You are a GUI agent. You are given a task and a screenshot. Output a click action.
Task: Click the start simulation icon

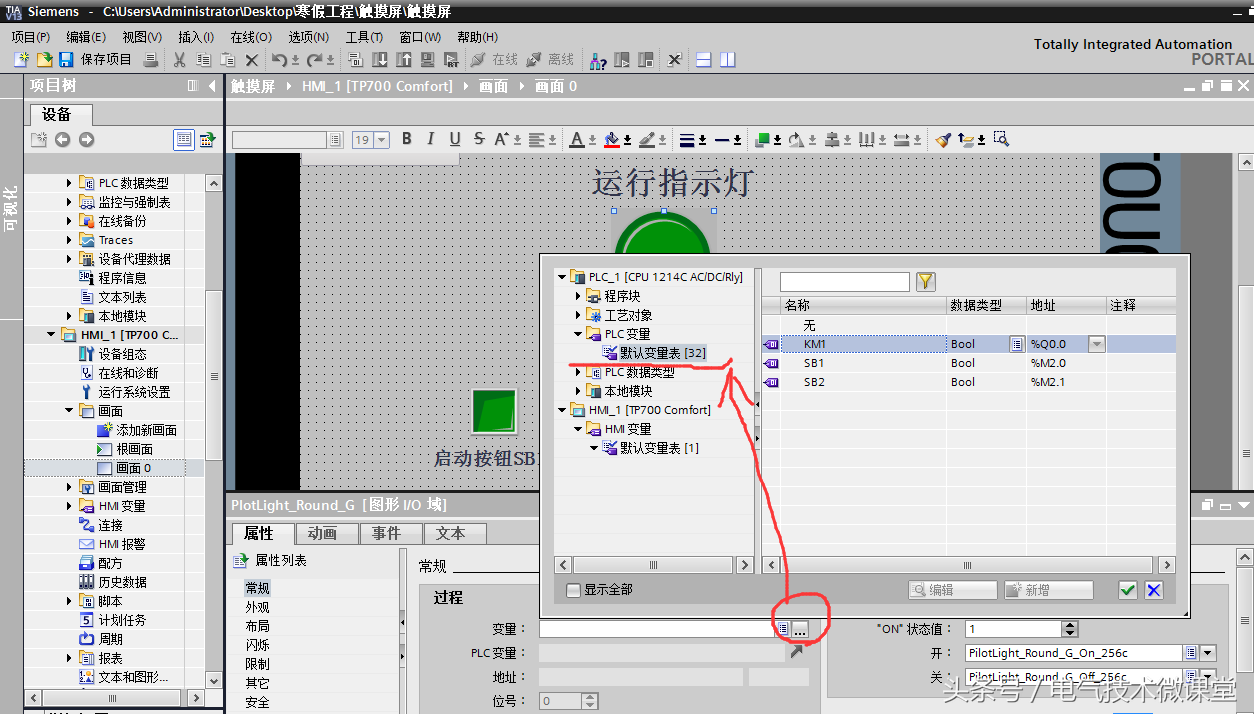[429, 60]
